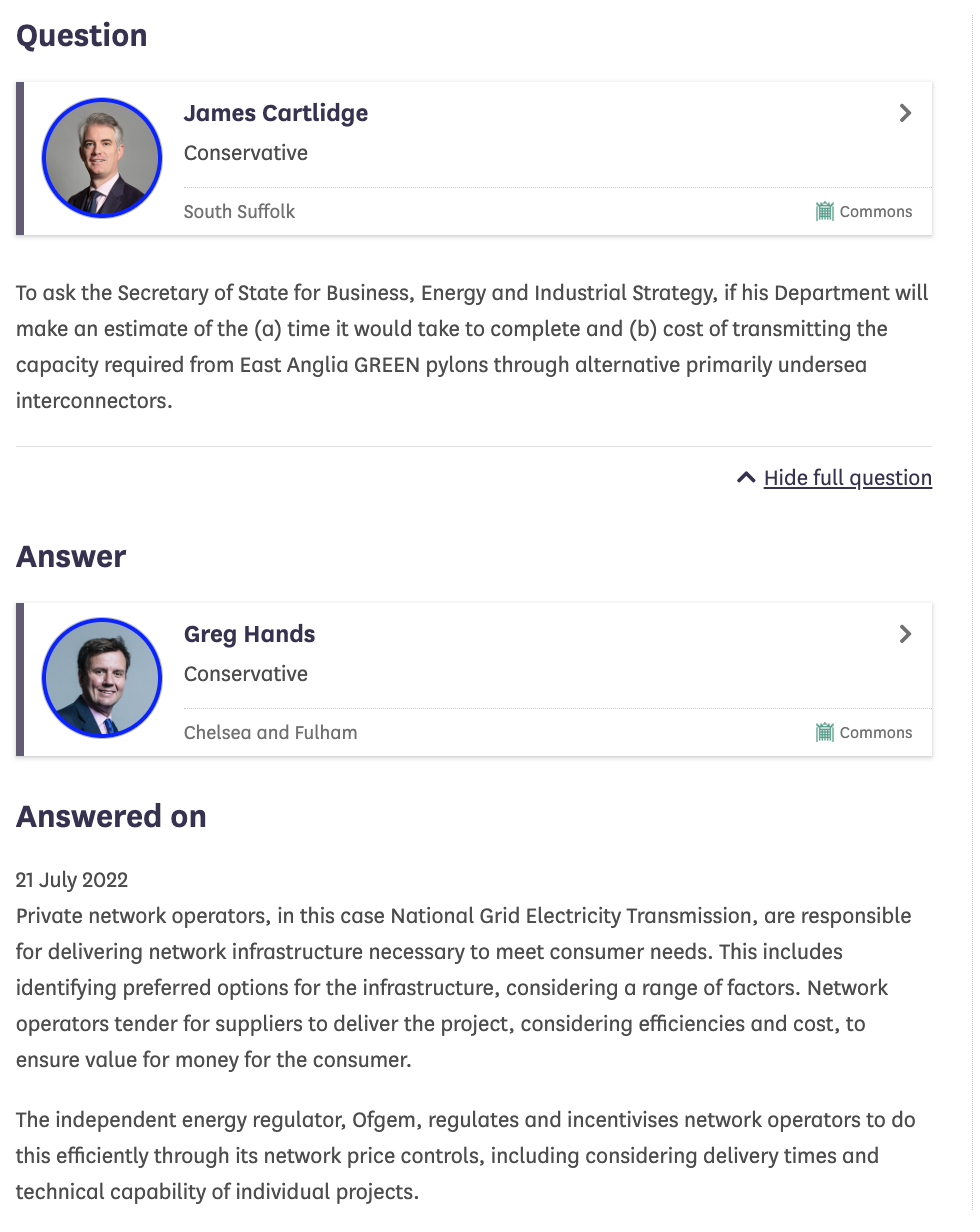Open the James Cartlidge member name
This screenshot has height=1232, width=980.
click(x=275, y=113)
